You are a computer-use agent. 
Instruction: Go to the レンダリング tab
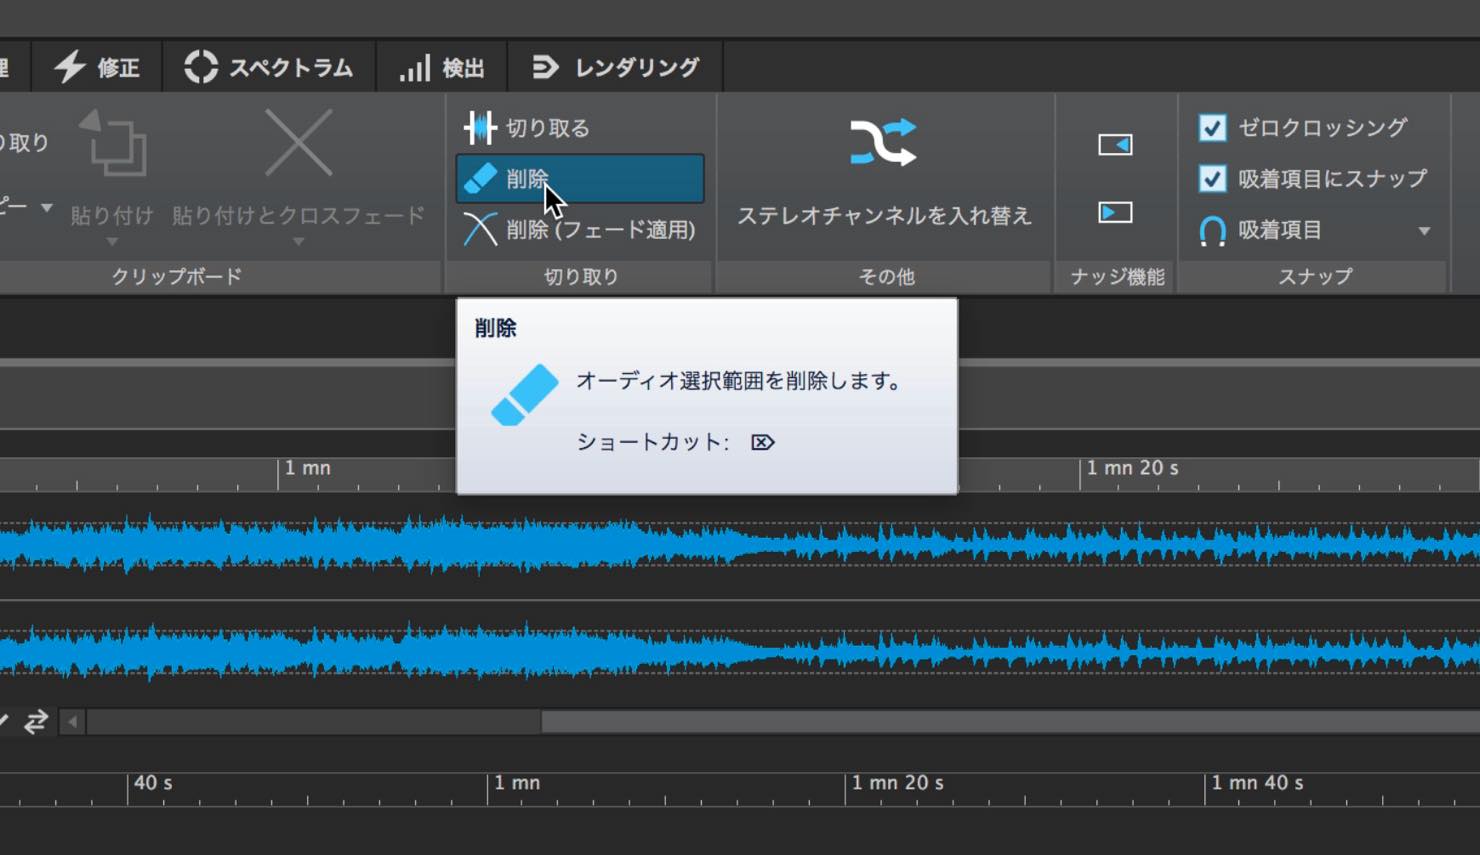click(615, 68)
